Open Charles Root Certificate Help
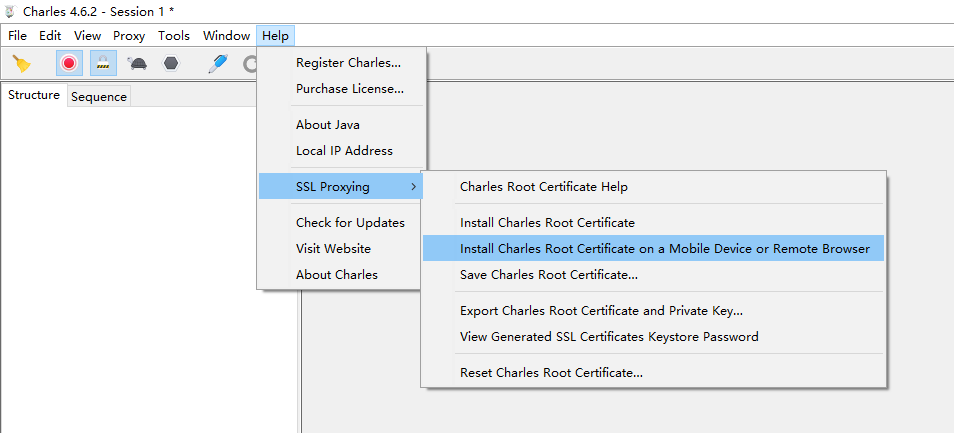 (x=544, y=187)
